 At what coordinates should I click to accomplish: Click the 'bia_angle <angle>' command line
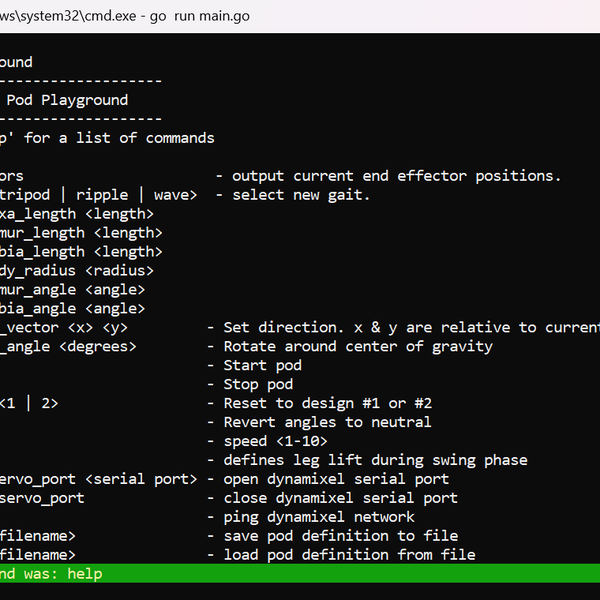72,309
